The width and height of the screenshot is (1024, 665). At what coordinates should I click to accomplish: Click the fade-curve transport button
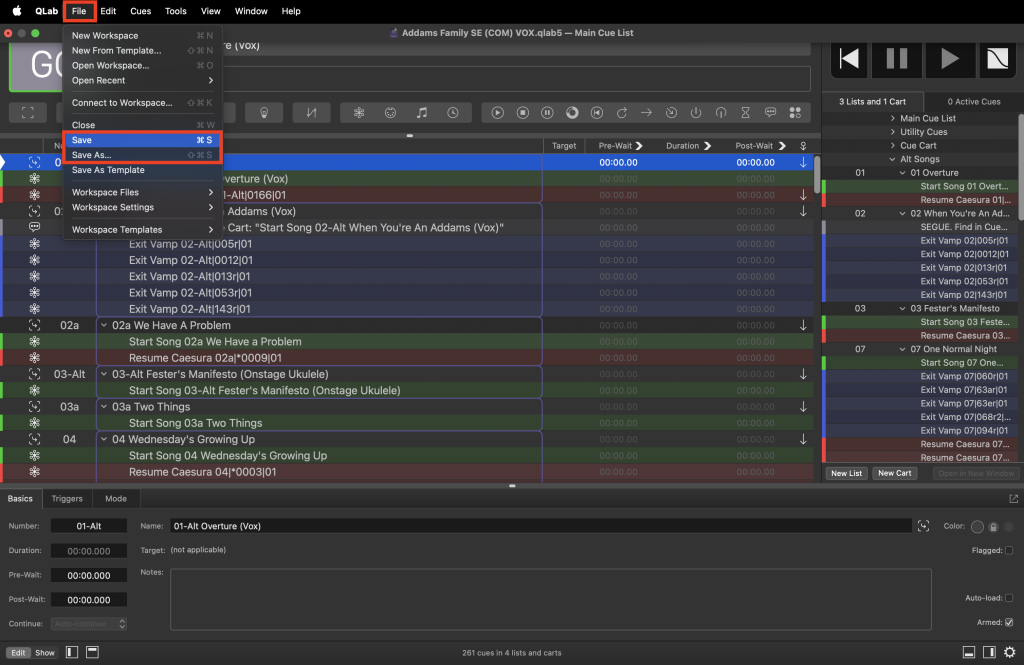tap(997, 59)
